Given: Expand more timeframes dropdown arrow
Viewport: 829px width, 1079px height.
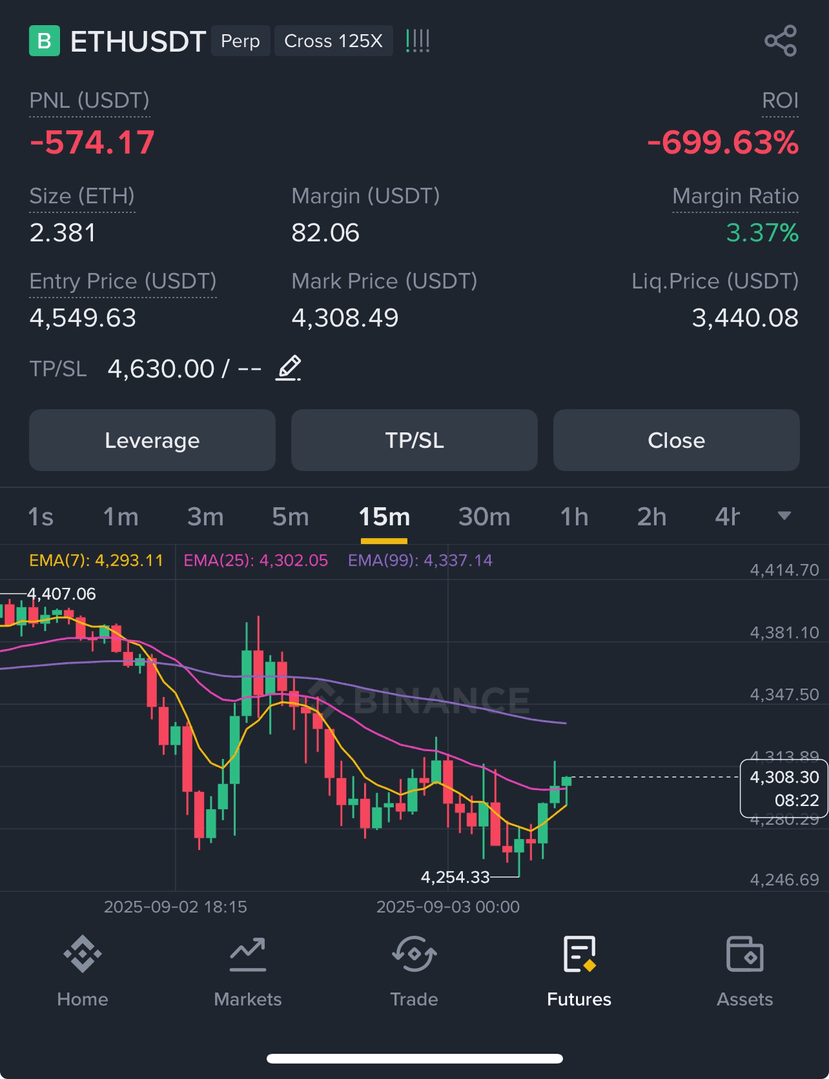Looking at the screenshot, I should [784, 515].
